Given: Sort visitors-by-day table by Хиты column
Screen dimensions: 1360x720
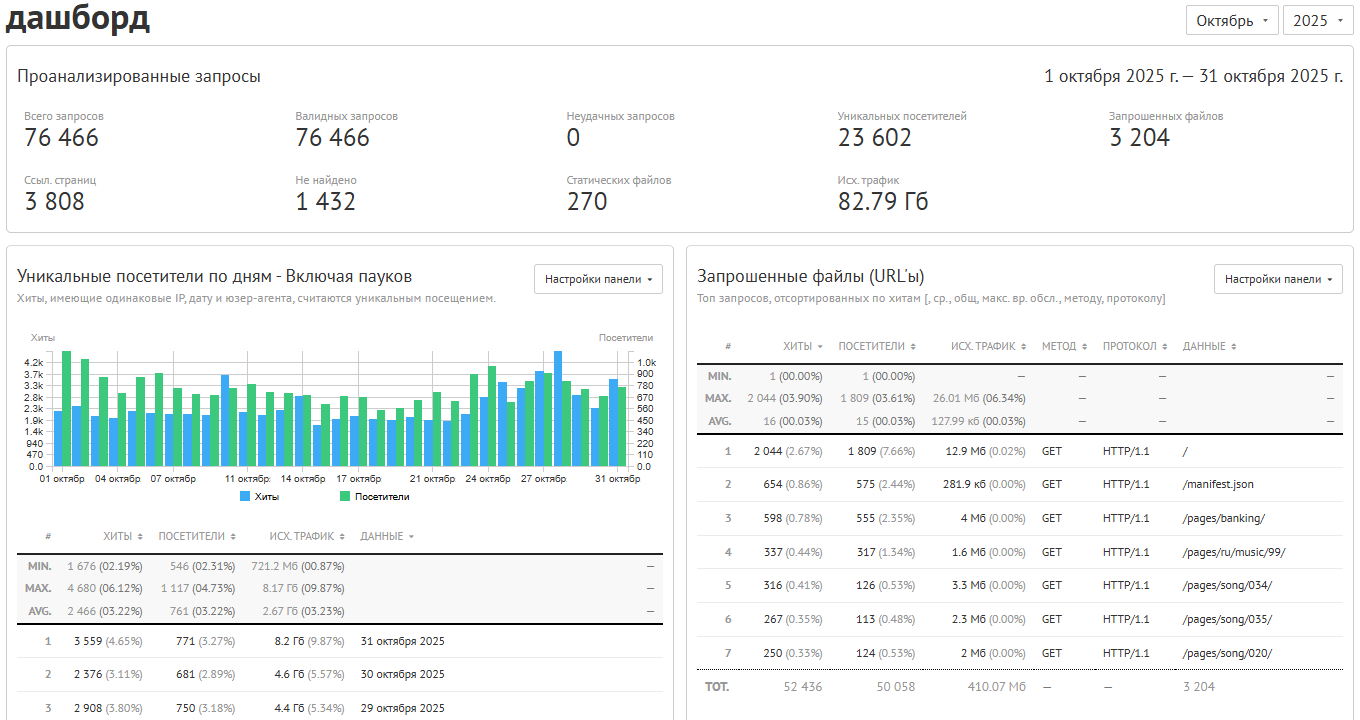Looking at the screenshot, I should coord(122,537).
